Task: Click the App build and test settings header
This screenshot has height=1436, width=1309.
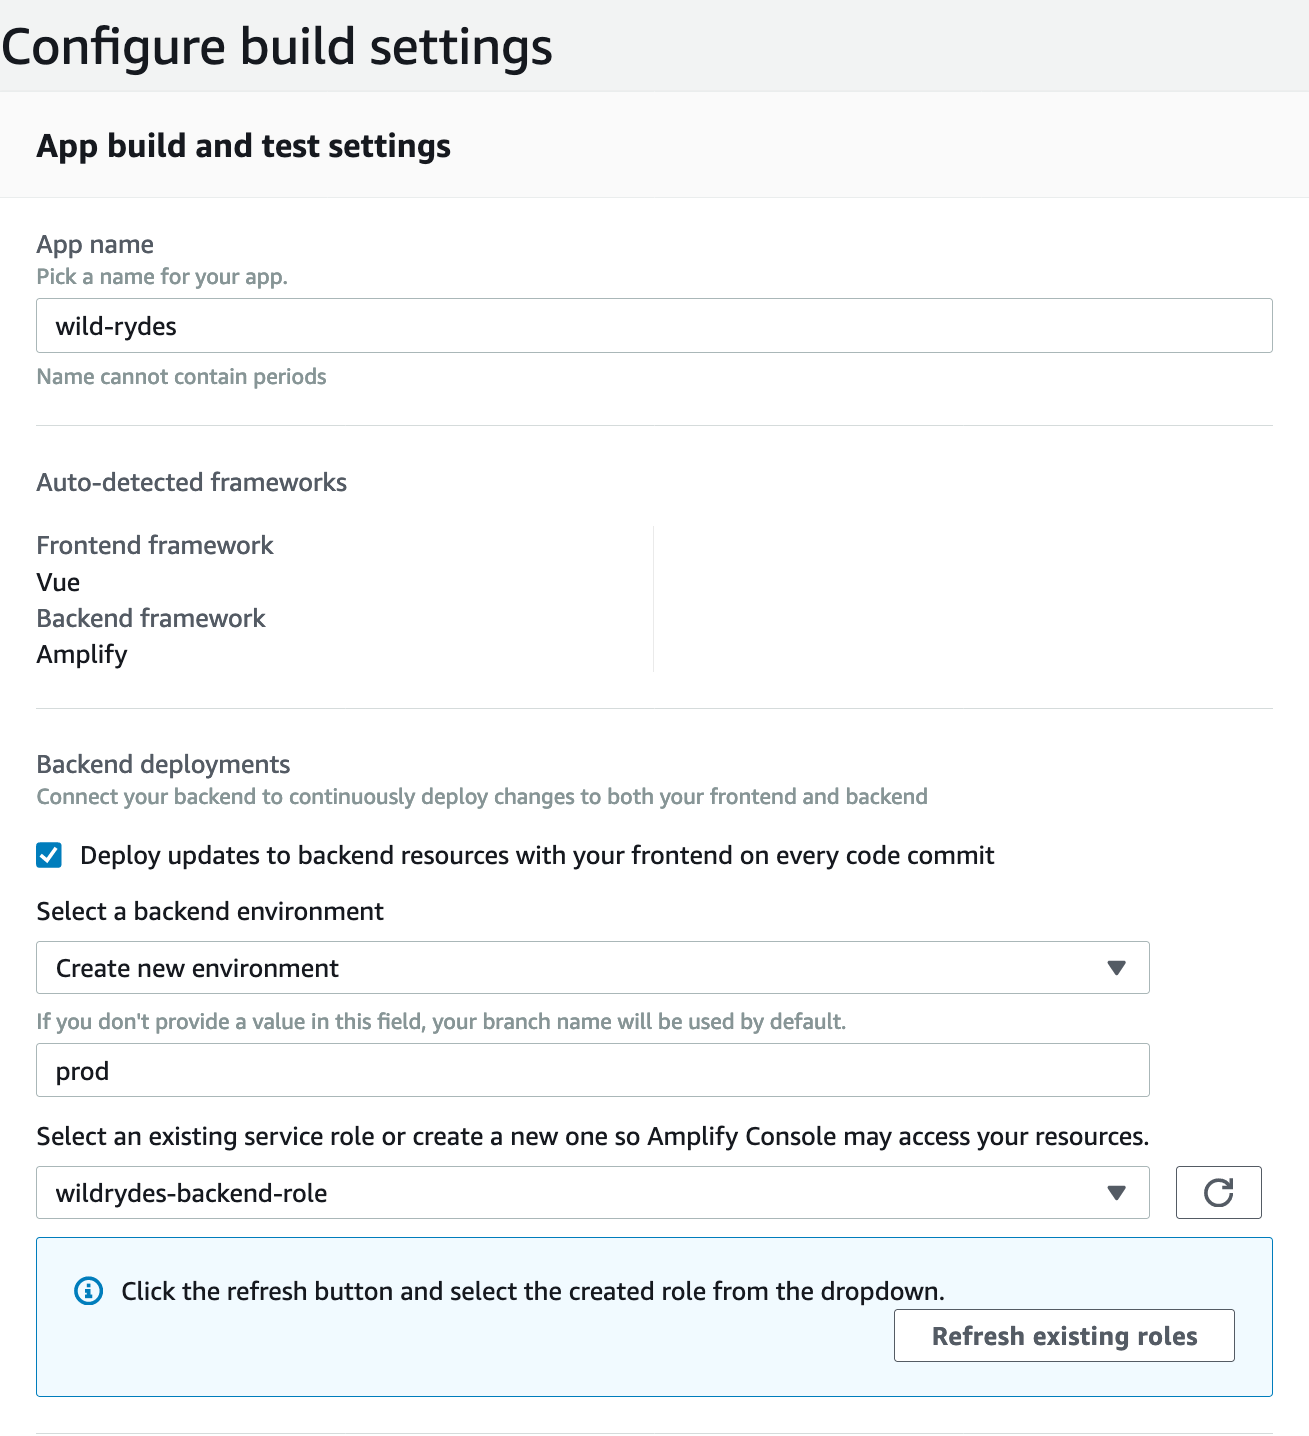Action: [x=244, y=146]
